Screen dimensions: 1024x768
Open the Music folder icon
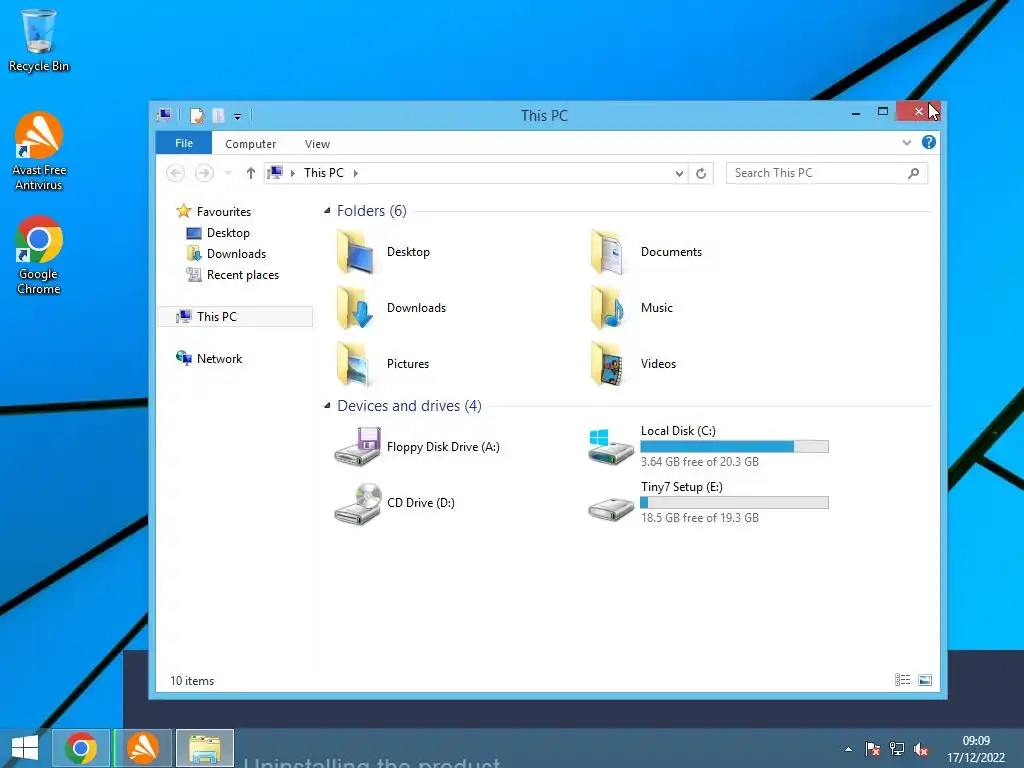tap(608, 308)
